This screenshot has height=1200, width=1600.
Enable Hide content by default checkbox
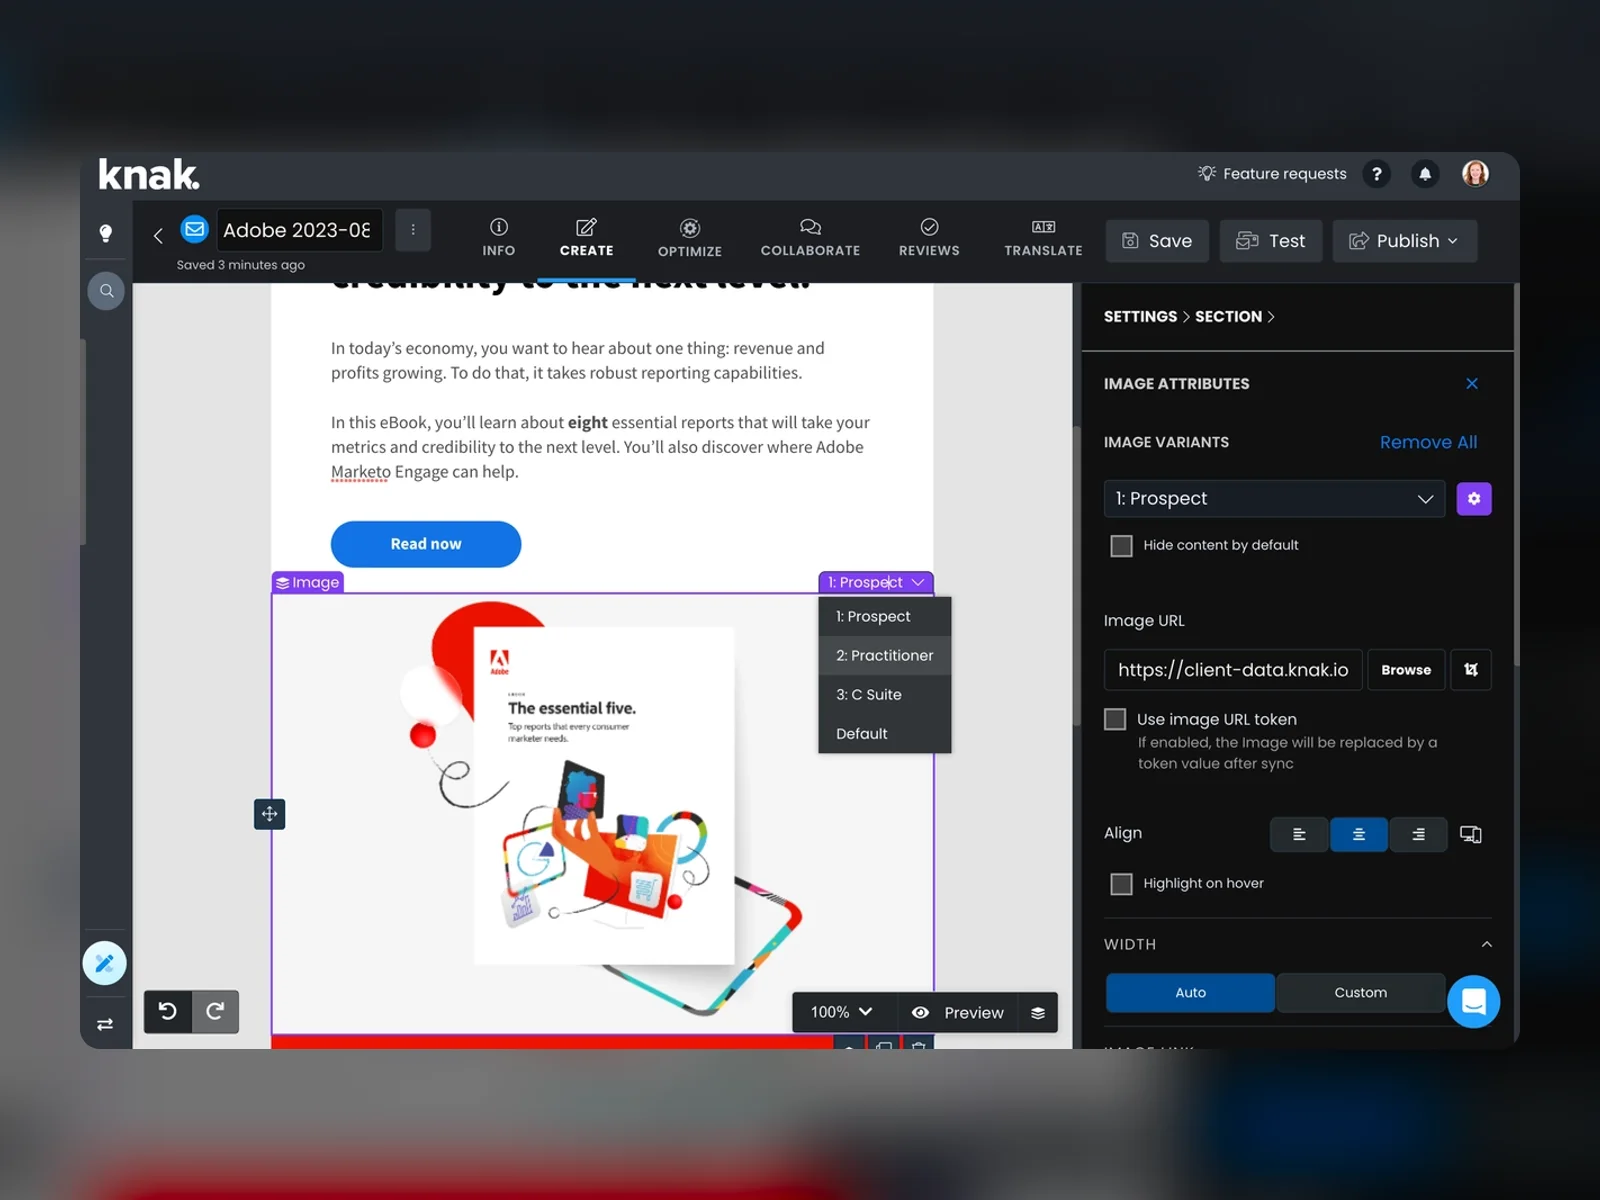(x=1122, y=546)
